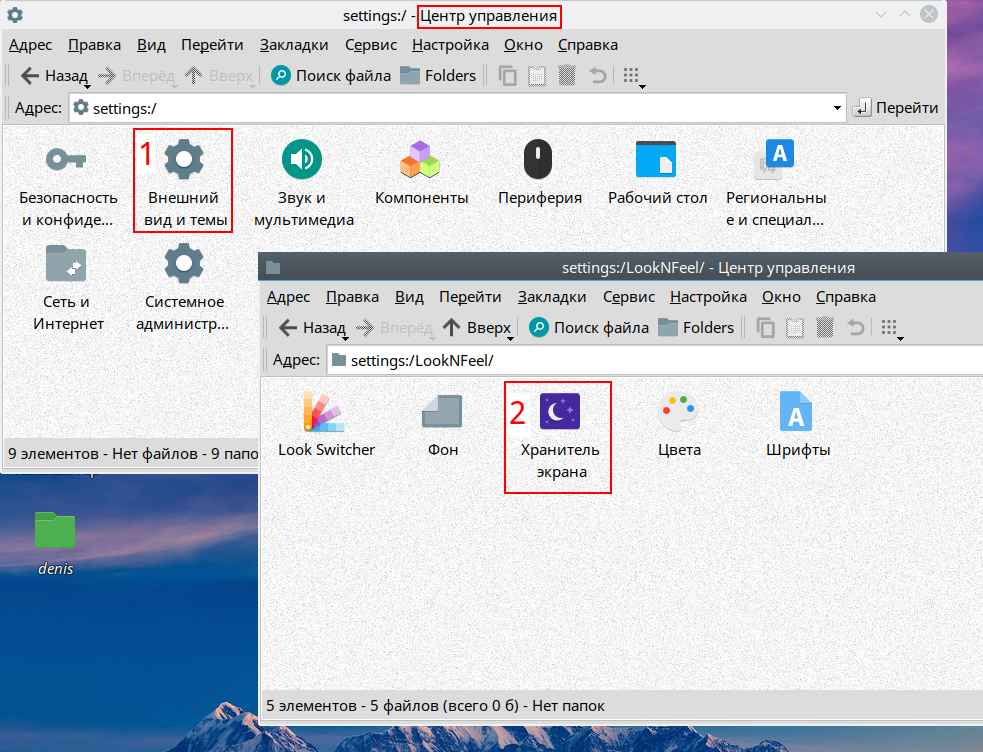
Task: Open the denis folder on the desktop
Action: tap(55, 531)
